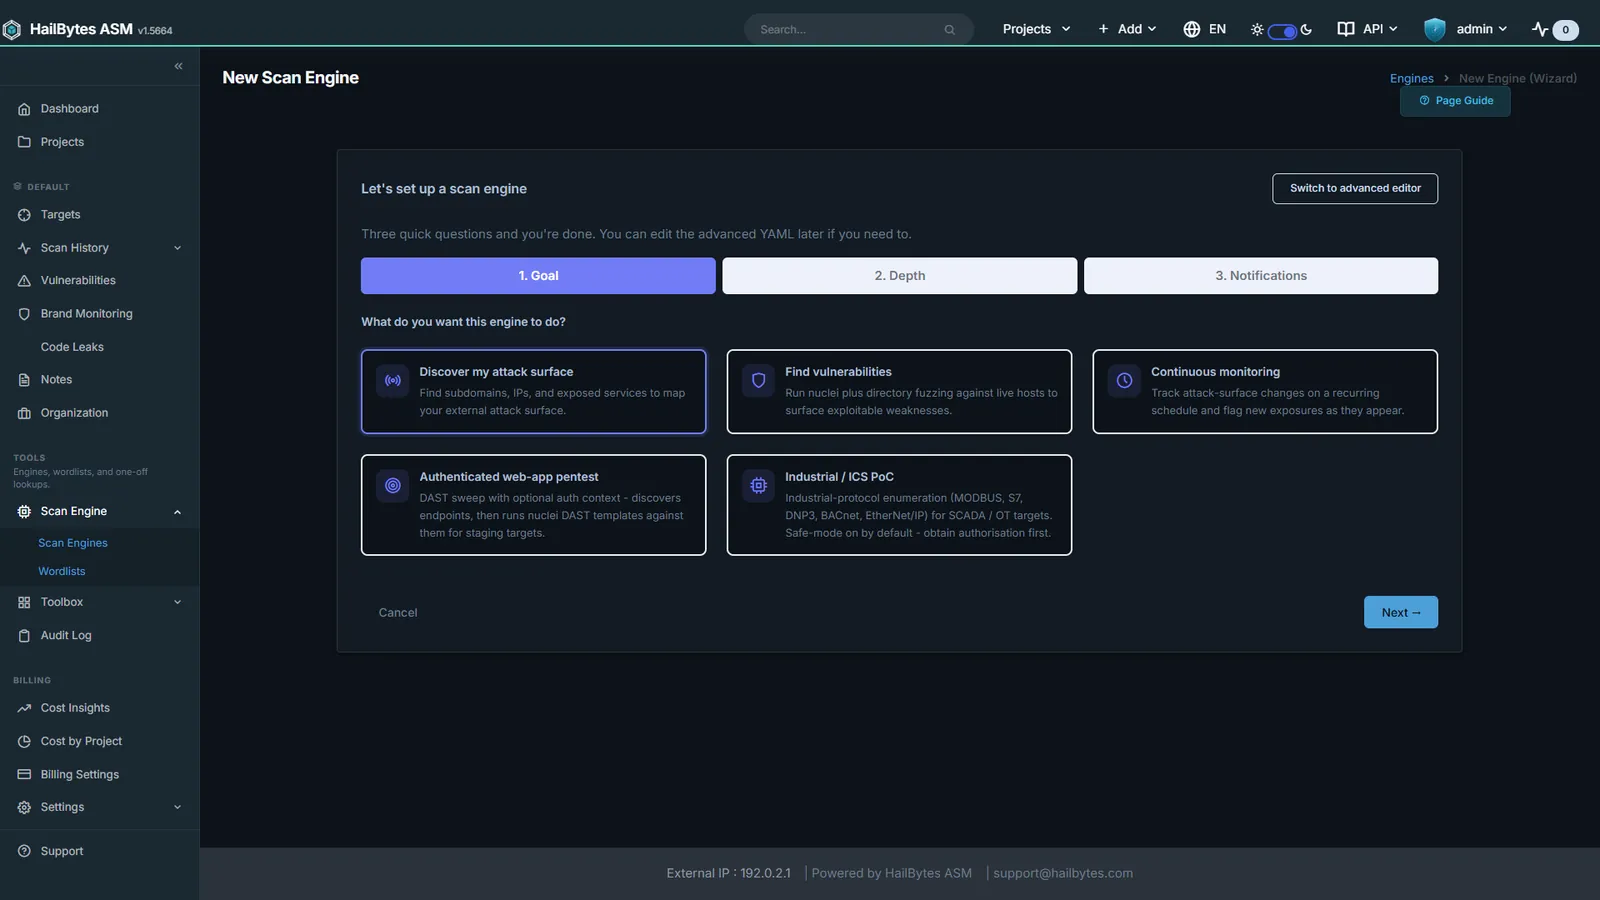Click the Toolbox grid icon
Viewport: 1600px width, 900px height.
pyautogui.click(x=24, y=602)
